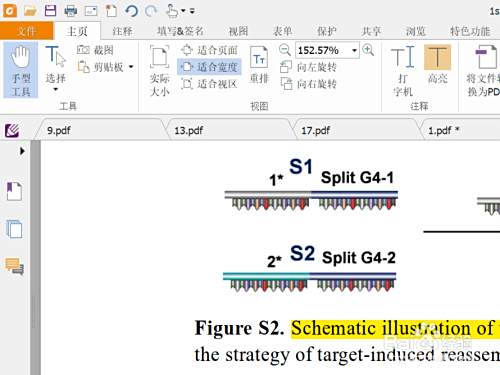Open the 剪贴板 clipboard button
Image resolution: width=500 pixels, height=375 pixels.
point(100,67)
